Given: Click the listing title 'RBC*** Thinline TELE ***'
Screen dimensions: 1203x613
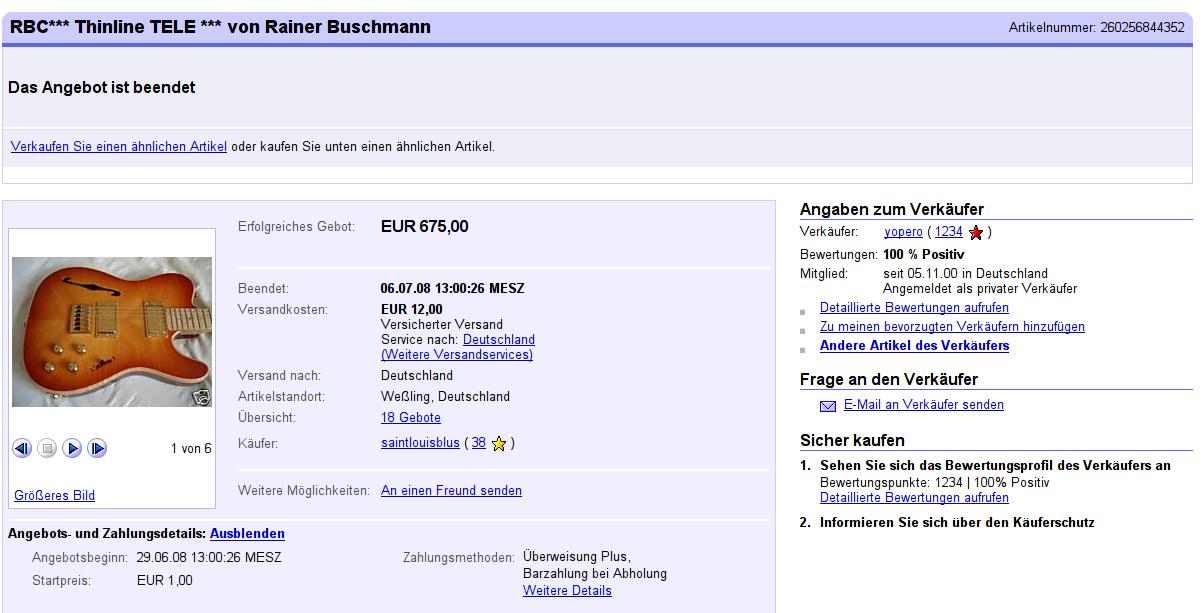Looking at the screenshot, I should [115, 27].
